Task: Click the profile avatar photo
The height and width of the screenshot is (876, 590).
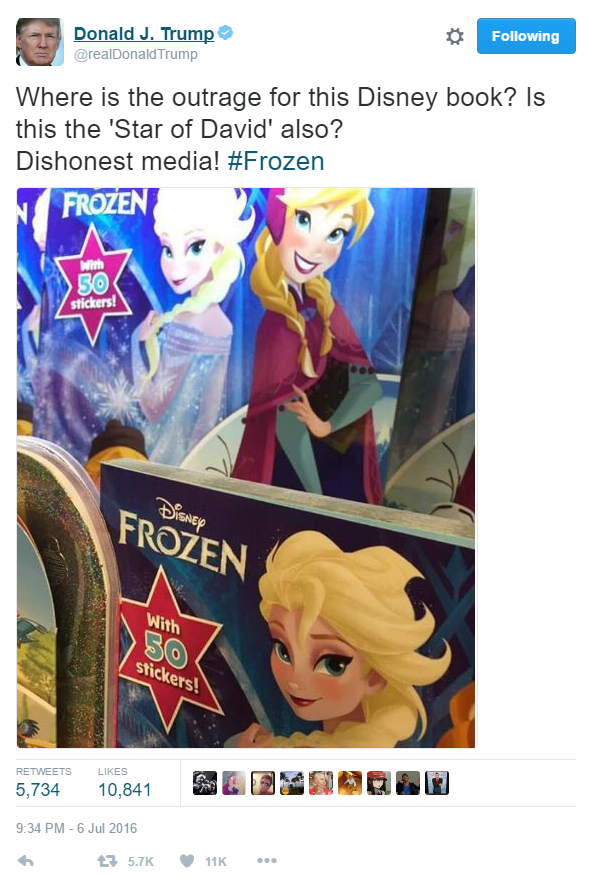Action: point(39,42)
